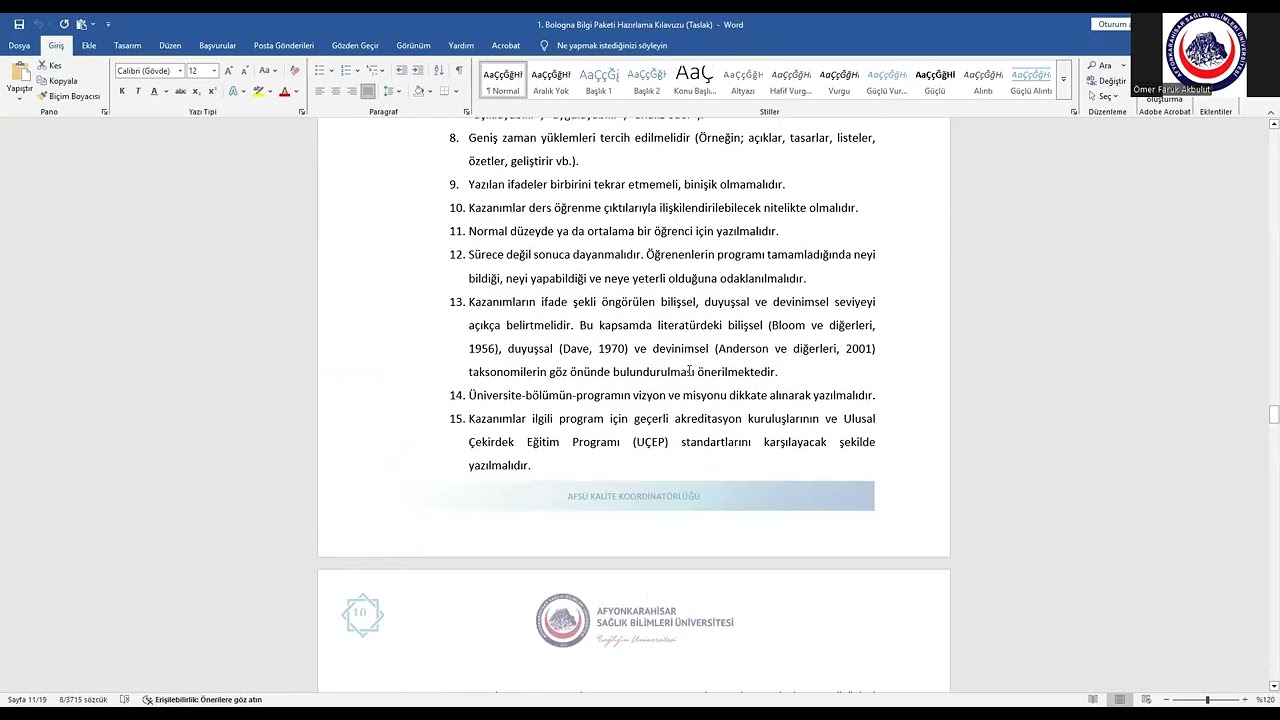Open the Paragraf dialog launcher
Viewport: 1280px width, 720px height.
[467, 112]
